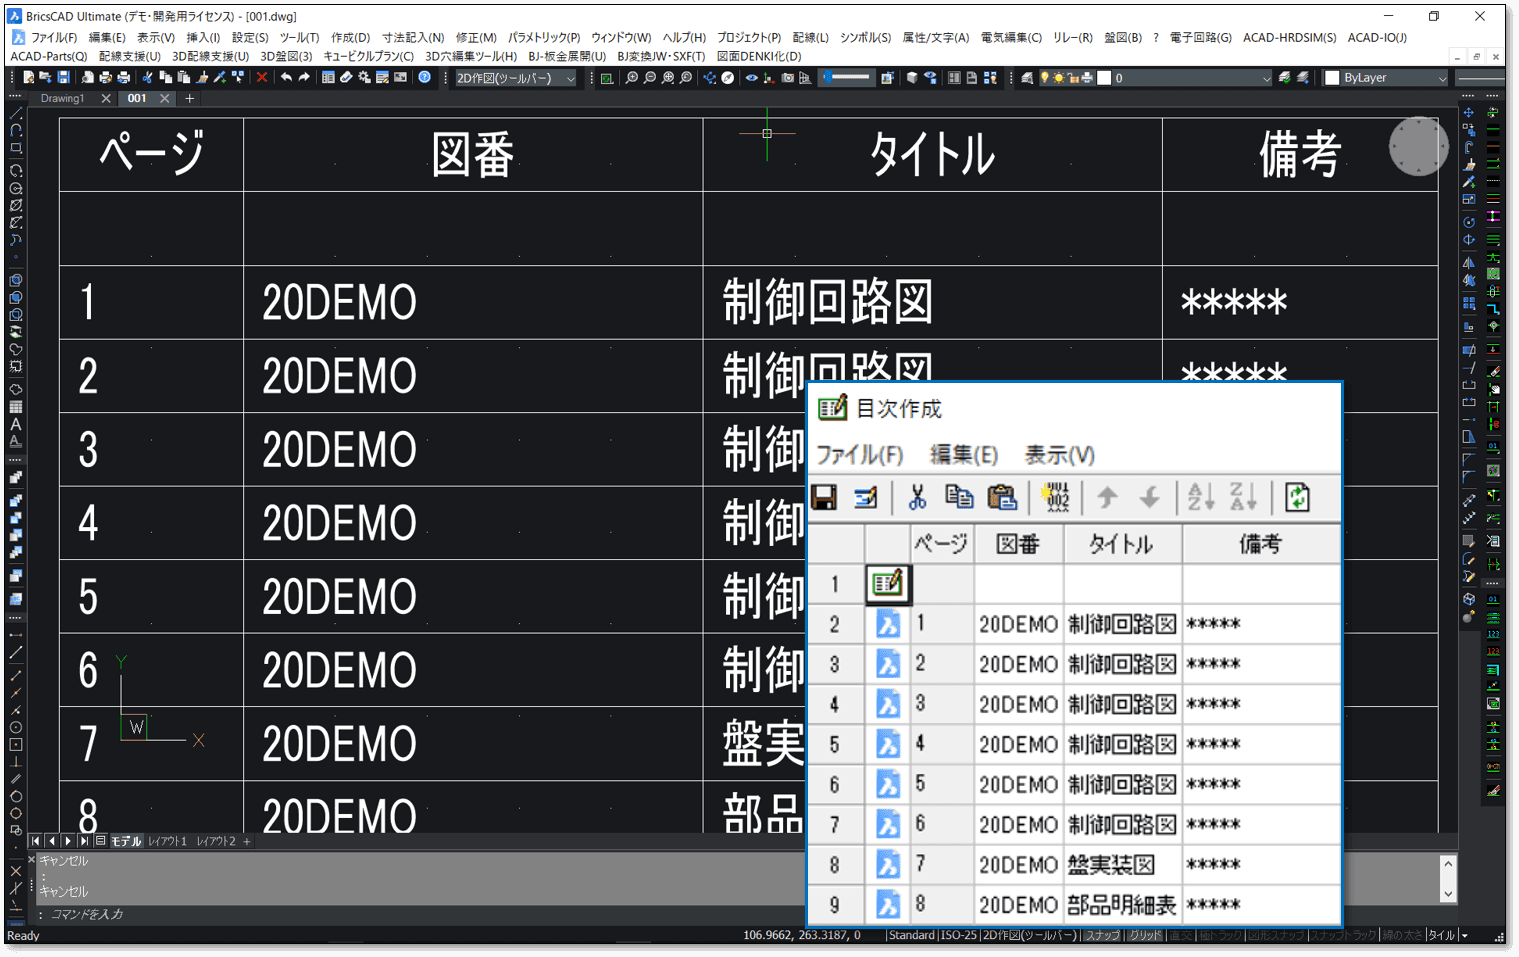Viewport: 1519px width, 957px height.
Task: Click the ByLayer white color swatch
Action: pos(1332,78)
